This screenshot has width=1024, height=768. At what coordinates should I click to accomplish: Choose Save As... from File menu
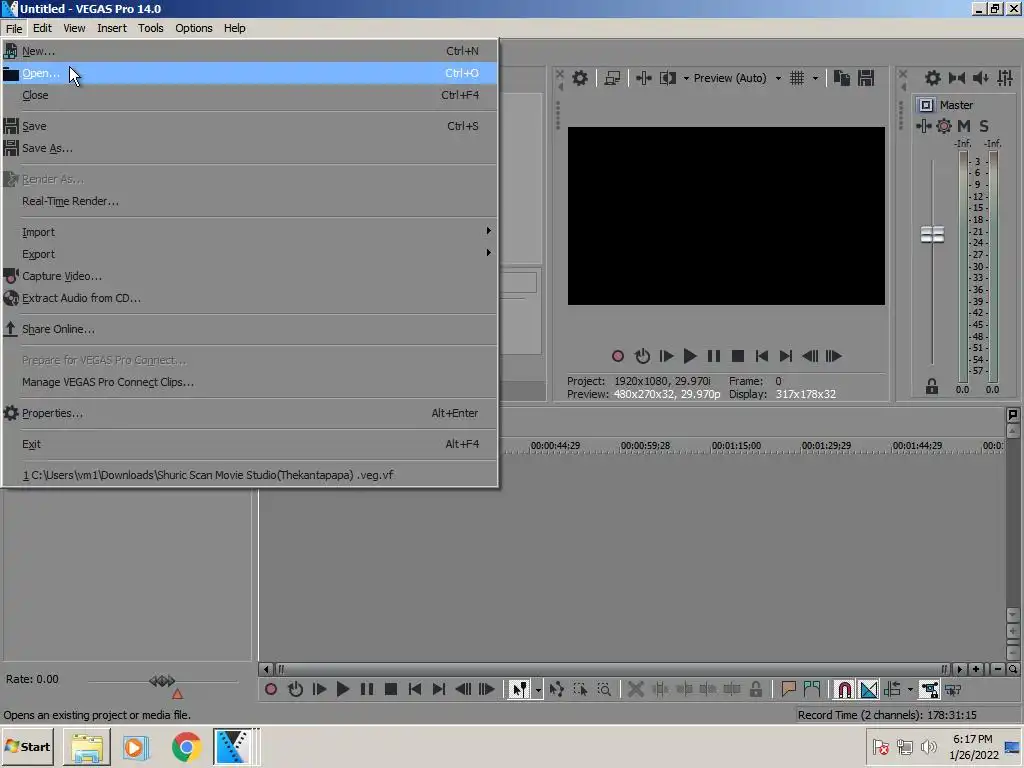249,148
